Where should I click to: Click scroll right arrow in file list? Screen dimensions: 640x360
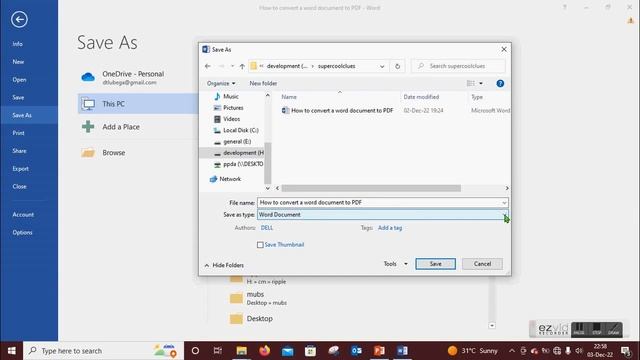[507, 188]
